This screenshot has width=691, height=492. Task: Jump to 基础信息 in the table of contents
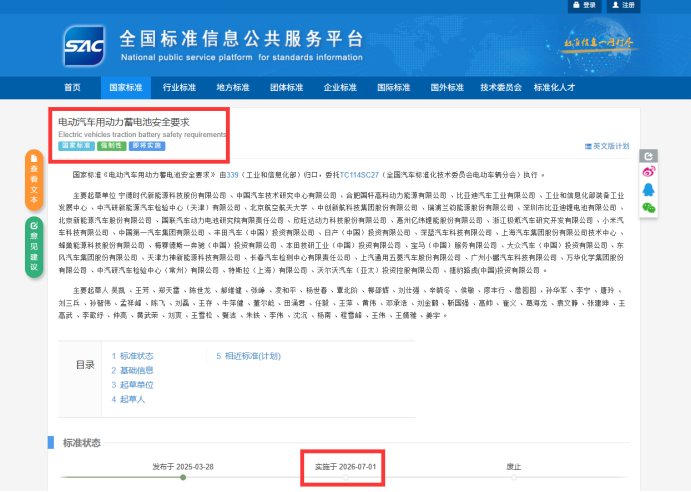point(136,370)
